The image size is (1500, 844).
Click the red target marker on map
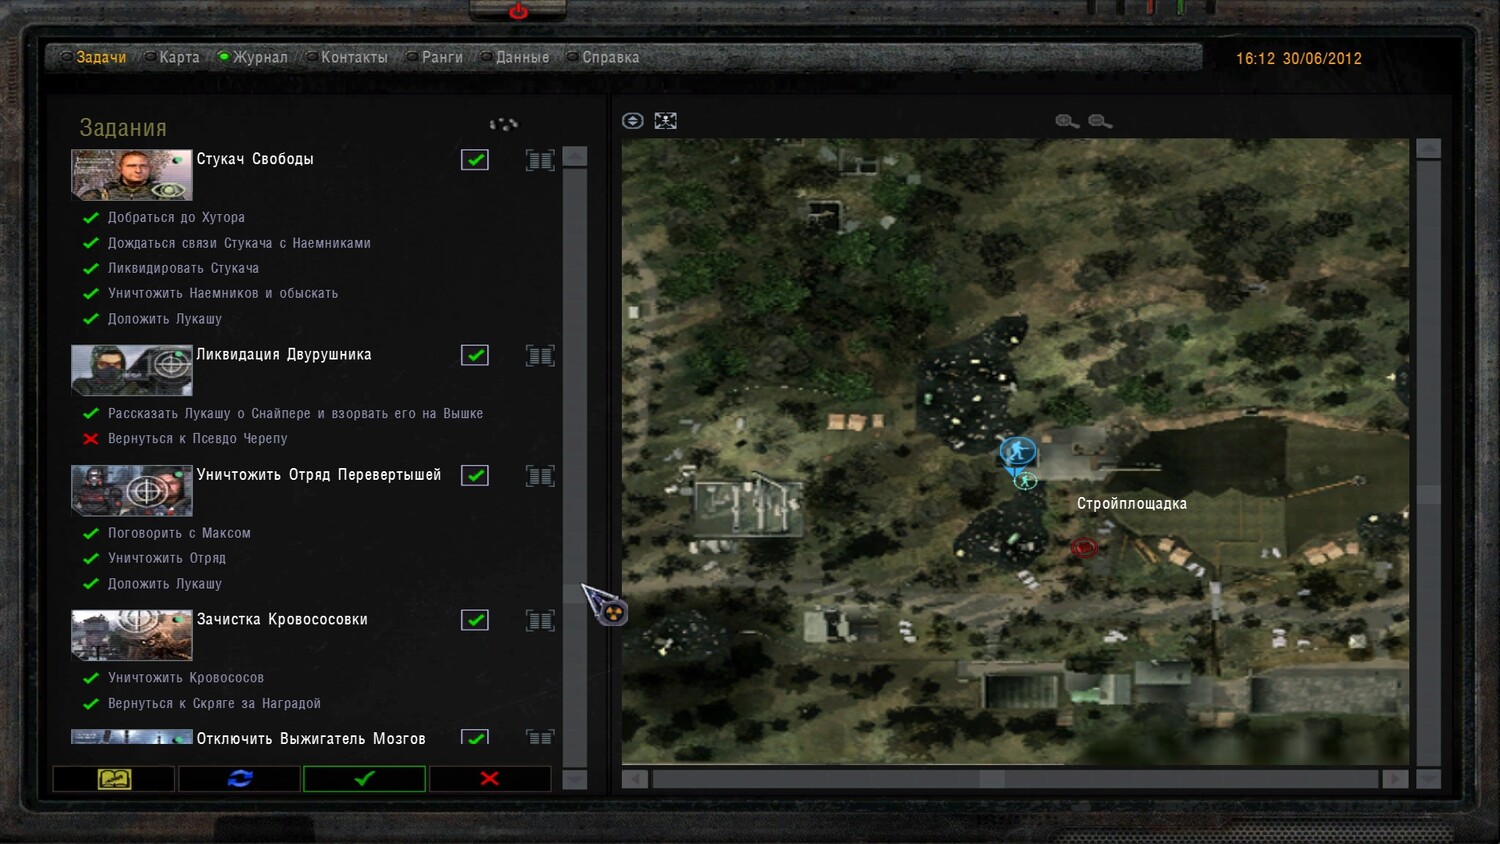click(x=1084, y=547)
